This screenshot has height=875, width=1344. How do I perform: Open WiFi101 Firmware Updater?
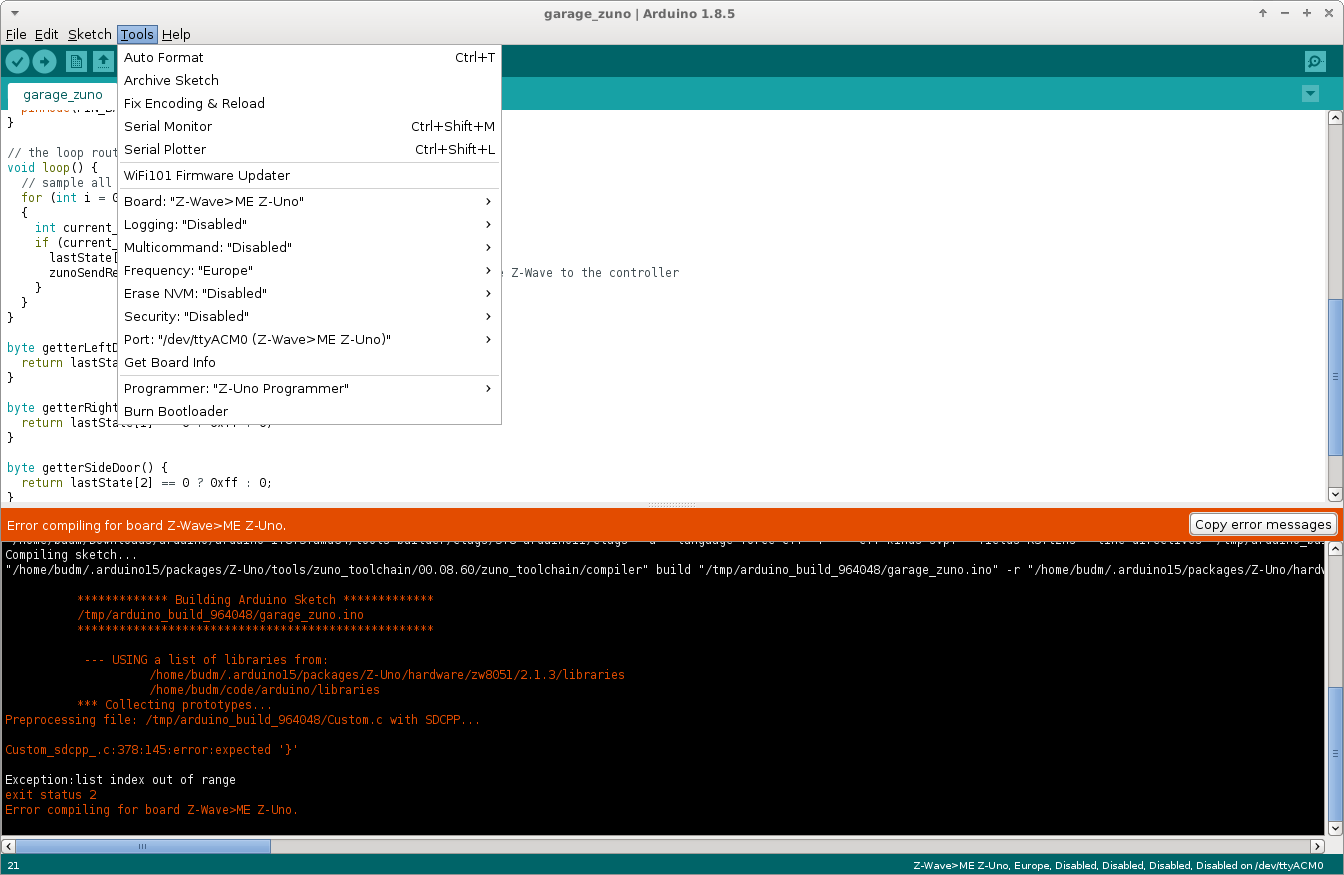point(309,175)
